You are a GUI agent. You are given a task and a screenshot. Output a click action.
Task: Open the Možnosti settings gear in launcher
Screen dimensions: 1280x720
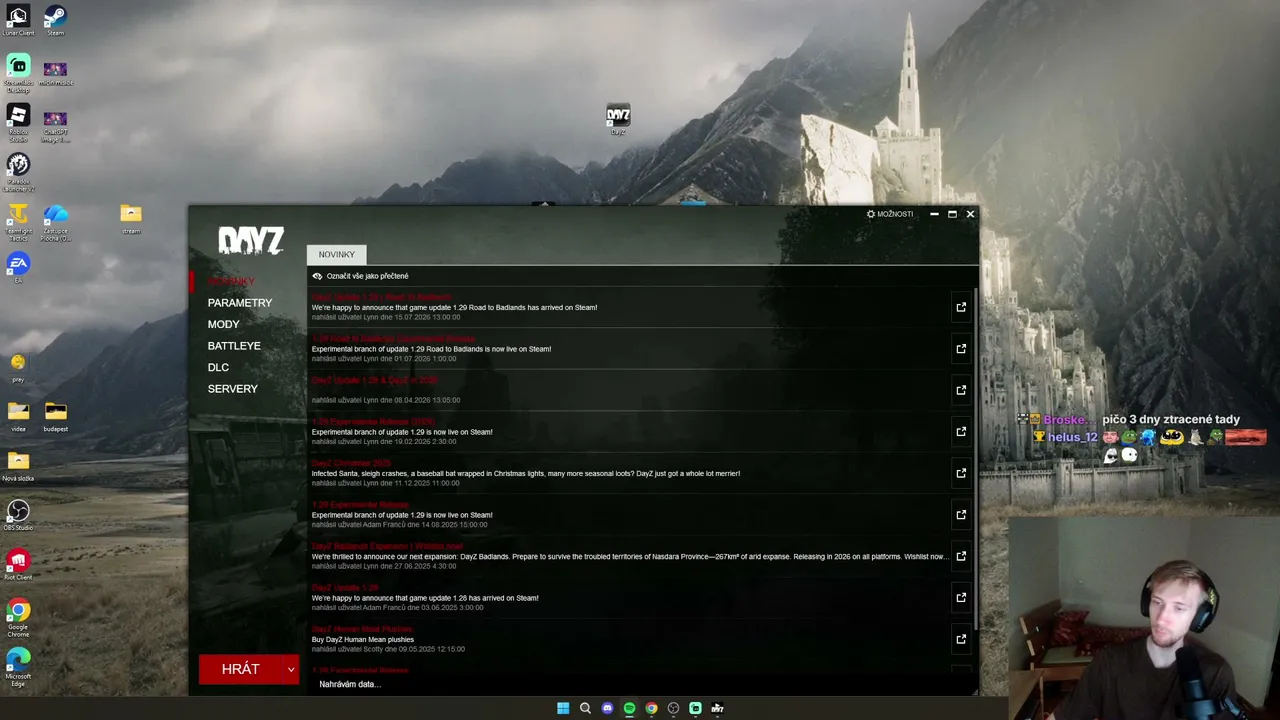[x=871, y=214]
